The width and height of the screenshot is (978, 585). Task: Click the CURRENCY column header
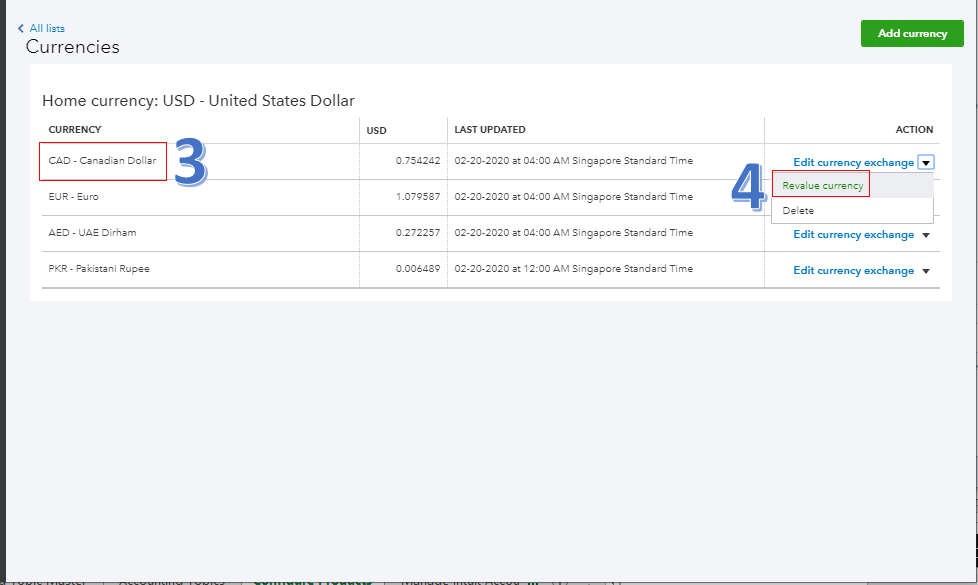75,130
